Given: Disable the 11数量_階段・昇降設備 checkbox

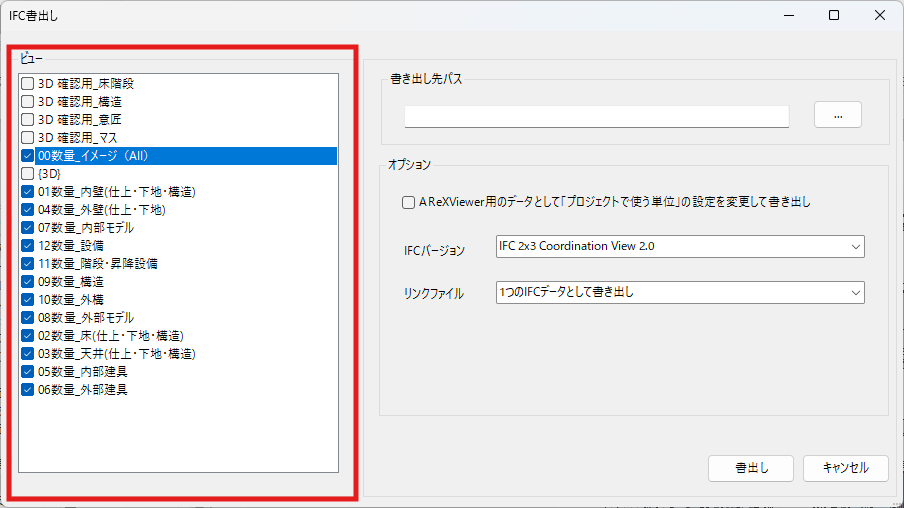Looking at the screenshot, I should [x=28, y=264].
